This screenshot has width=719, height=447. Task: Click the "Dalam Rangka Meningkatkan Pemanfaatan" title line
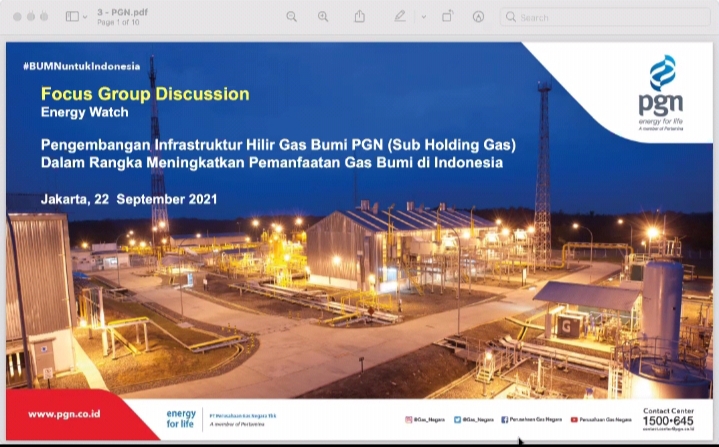tap(272, 163)
